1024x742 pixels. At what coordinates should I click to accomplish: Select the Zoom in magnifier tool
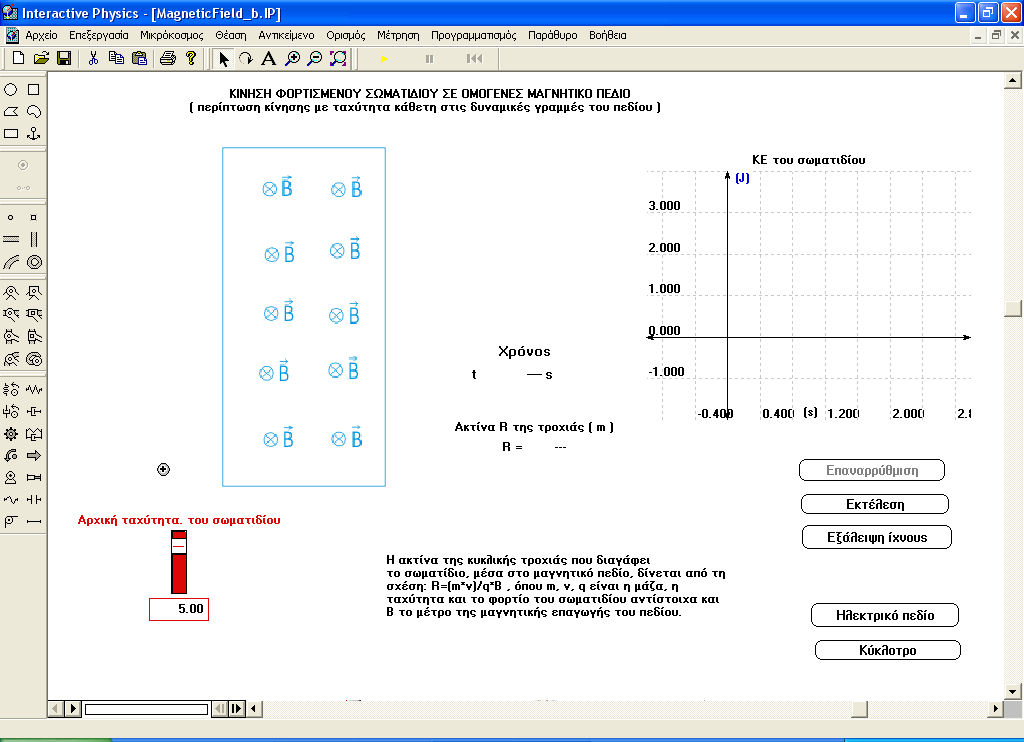pos(293,59)
